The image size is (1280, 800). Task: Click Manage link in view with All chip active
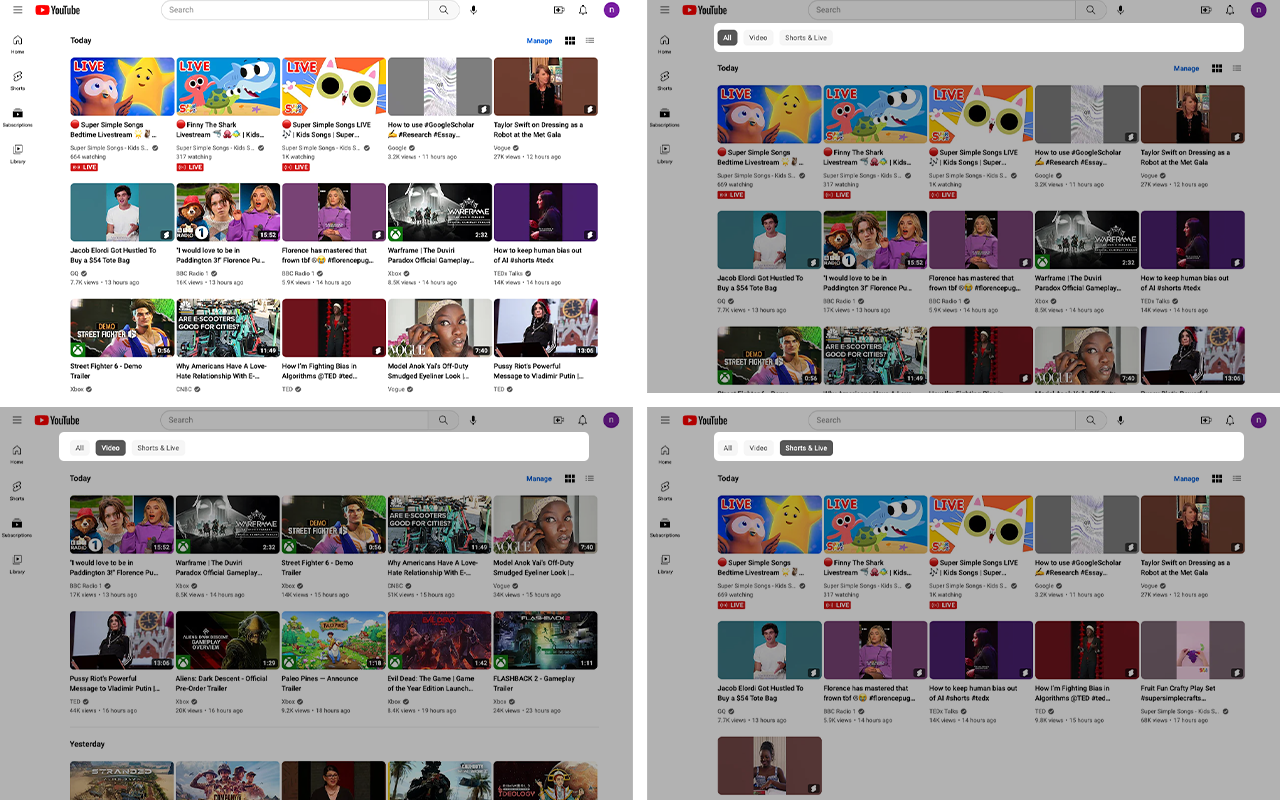pos(1186,69)
